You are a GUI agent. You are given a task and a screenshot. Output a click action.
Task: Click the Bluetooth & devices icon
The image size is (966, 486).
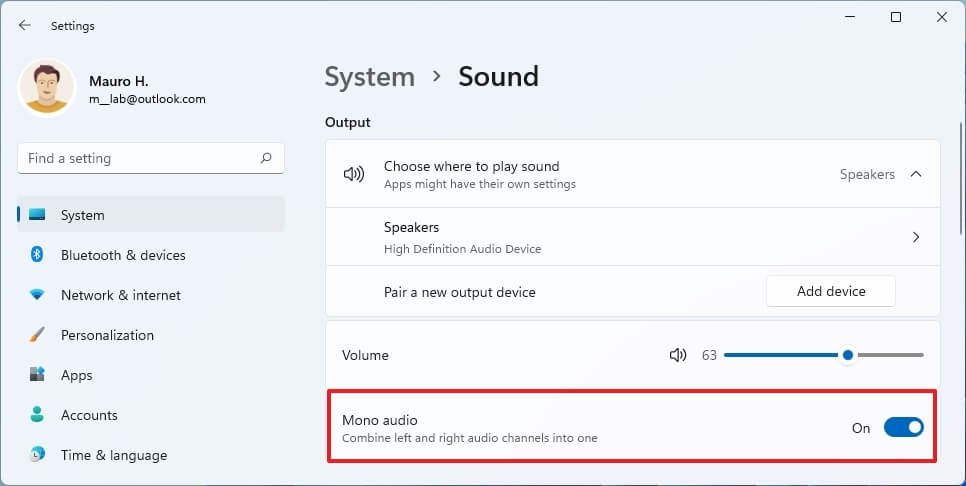(37, 255)
